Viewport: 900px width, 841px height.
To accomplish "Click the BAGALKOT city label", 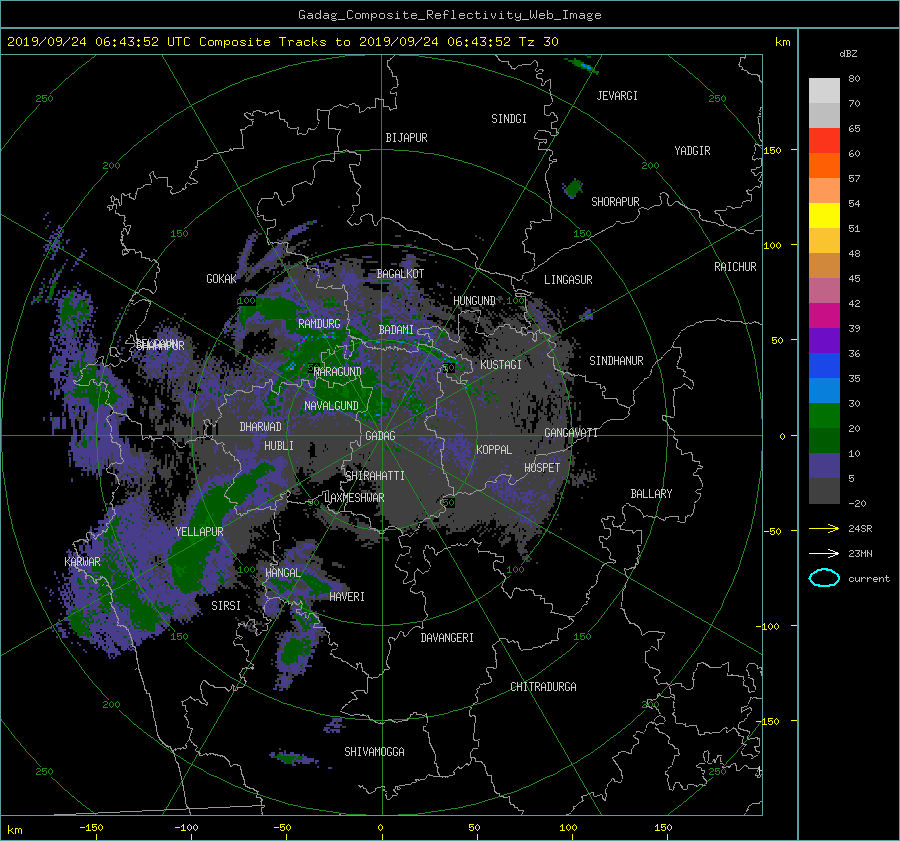I will tap(400, 274).
